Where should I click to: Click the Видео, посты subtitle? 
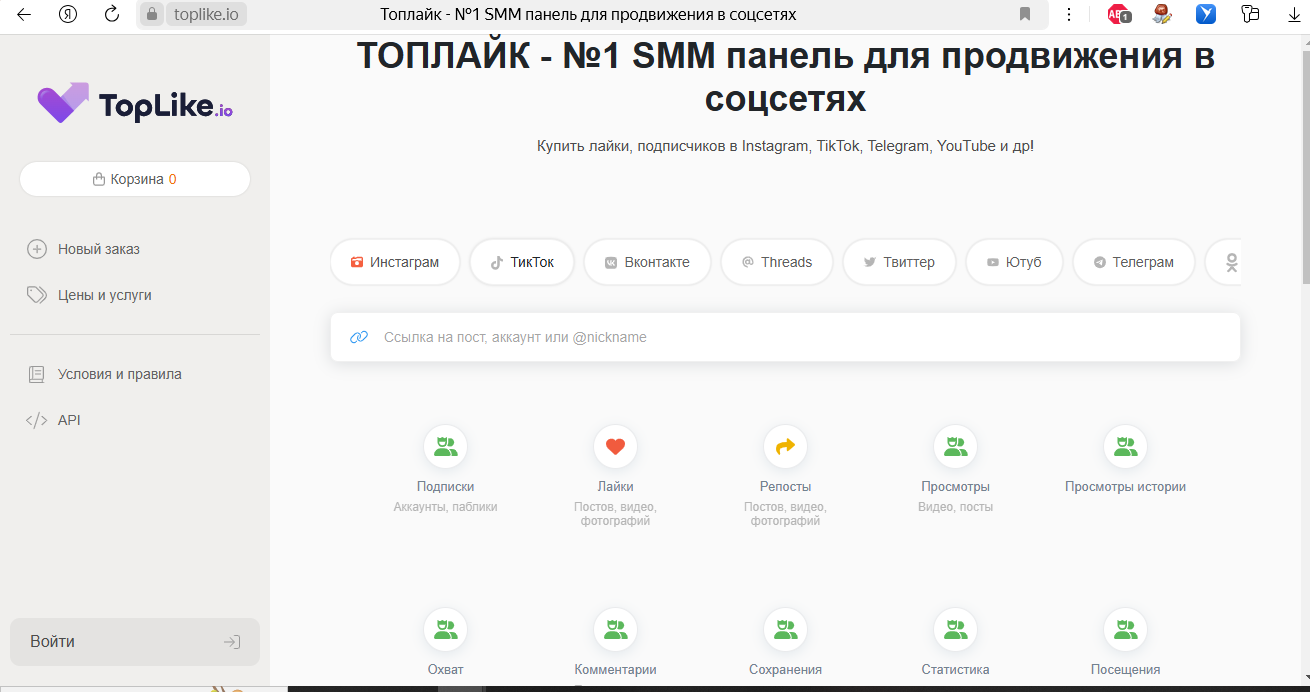(955, 507)
